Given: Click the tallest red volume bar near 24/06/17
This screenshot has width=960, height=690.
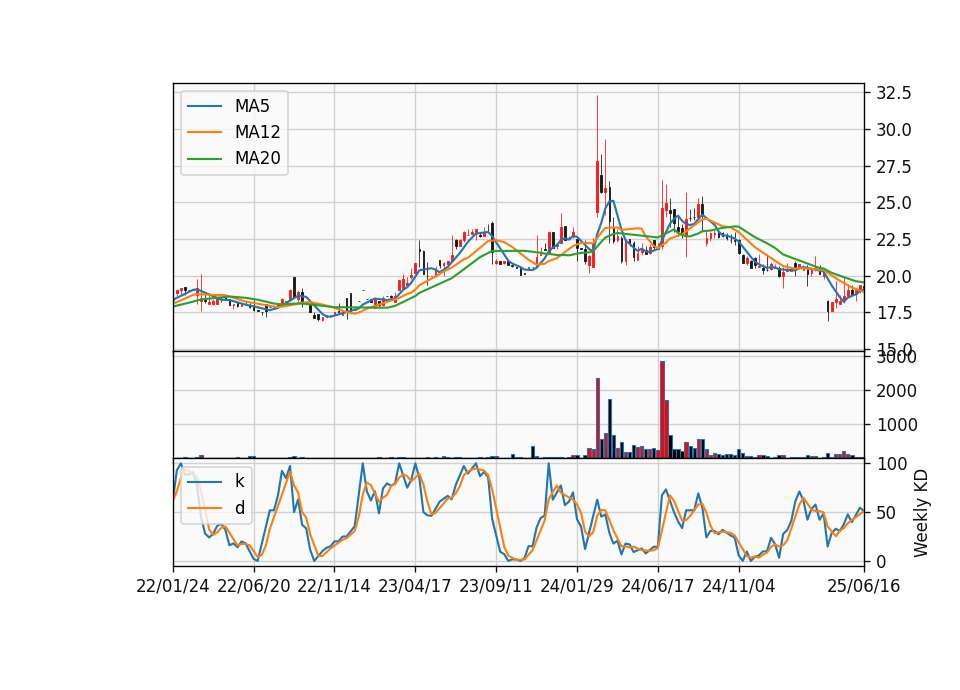Looking at the screenshot, I should tap(662, 409).
